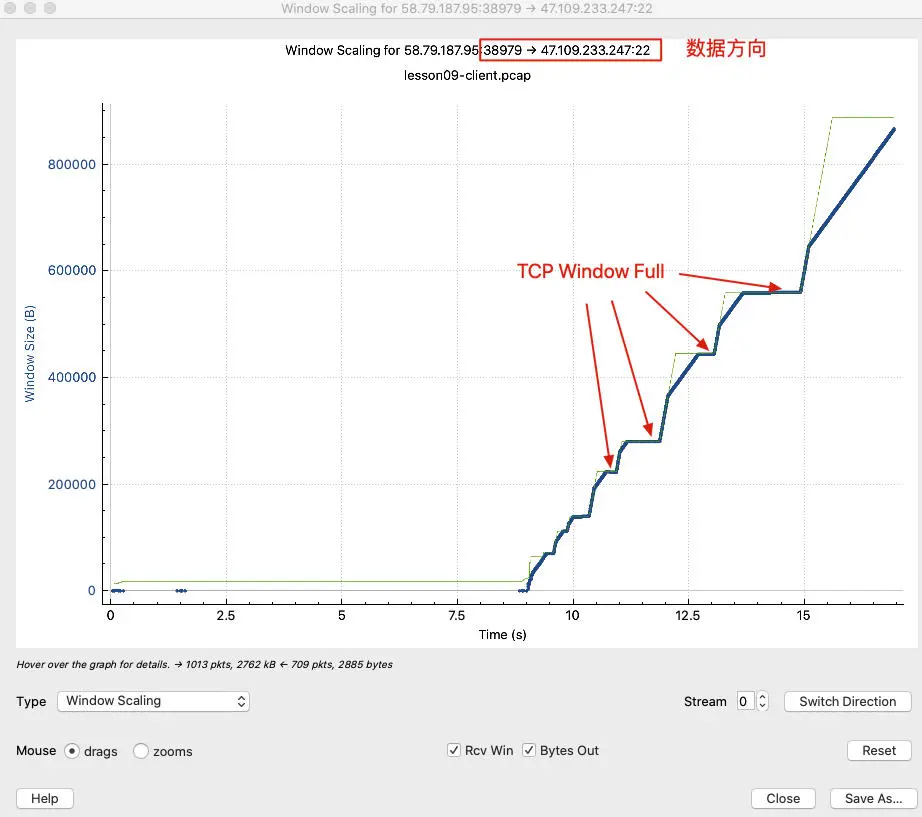Click the 400000 y-axis tick label
Viewport: 922px width, 817px height.
(72, 377)
